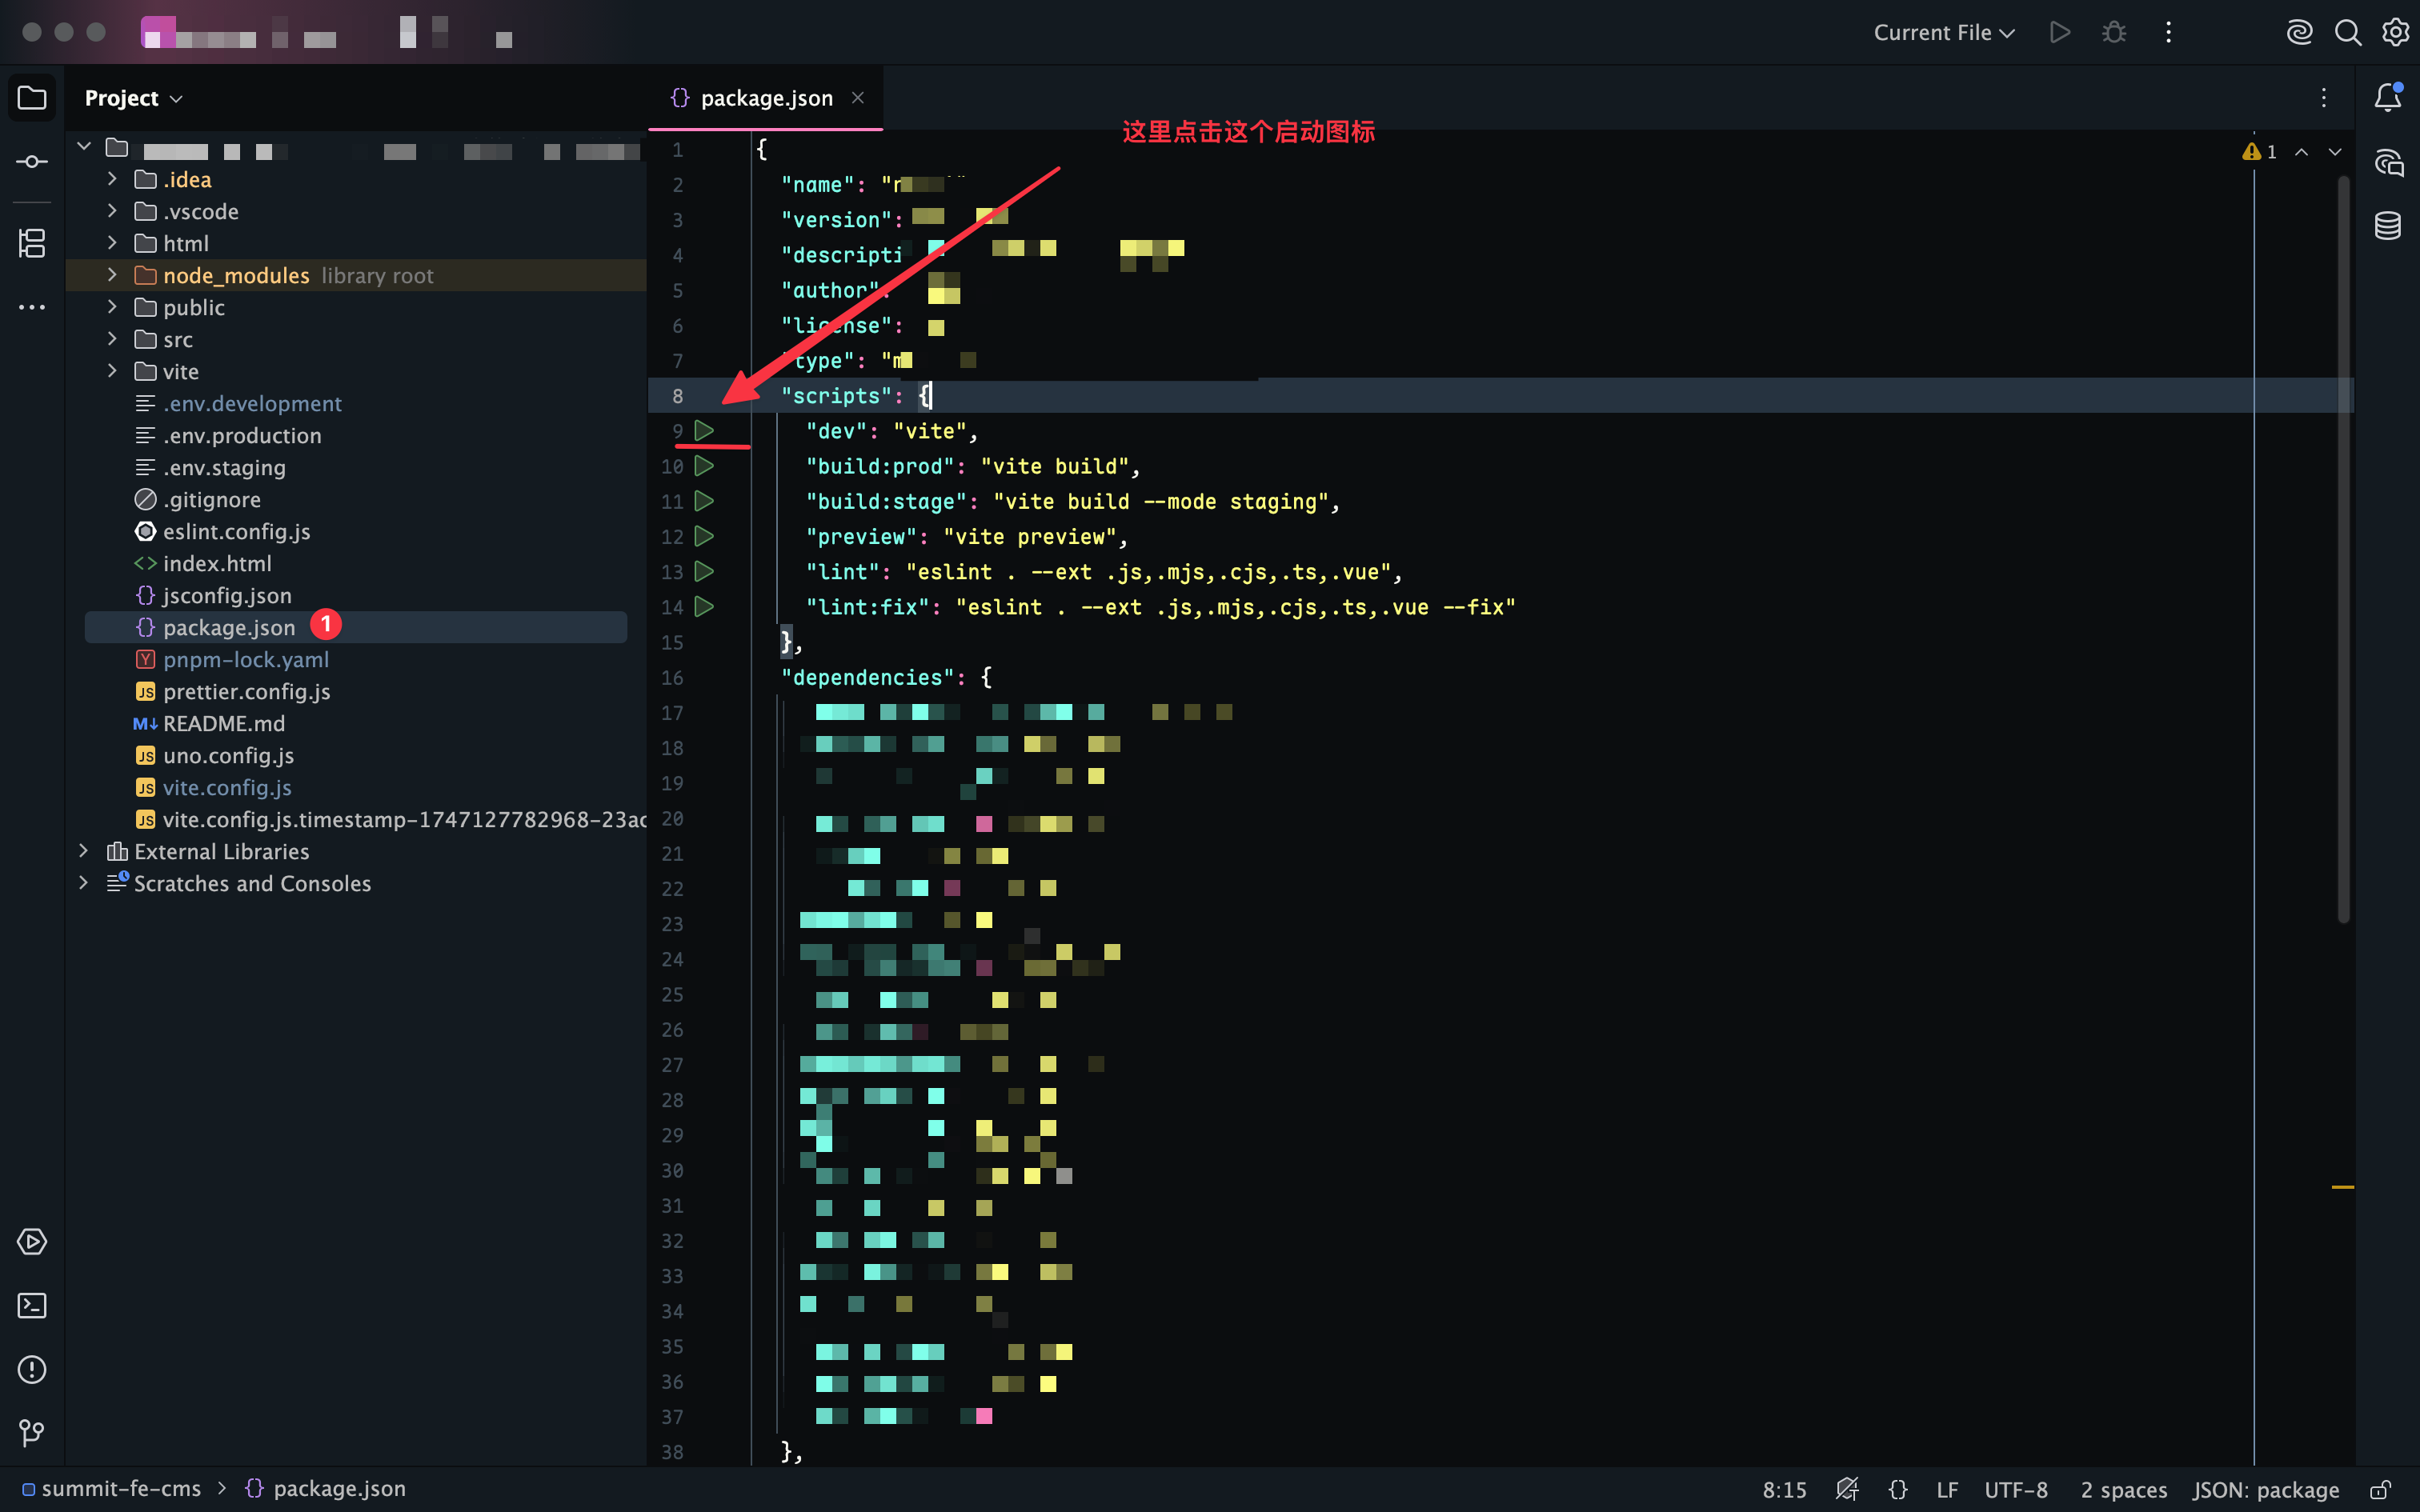Open the Terminal tool window
Image resolution: width=2420 pixels, height=1512 pixels.
point(32,1305)
